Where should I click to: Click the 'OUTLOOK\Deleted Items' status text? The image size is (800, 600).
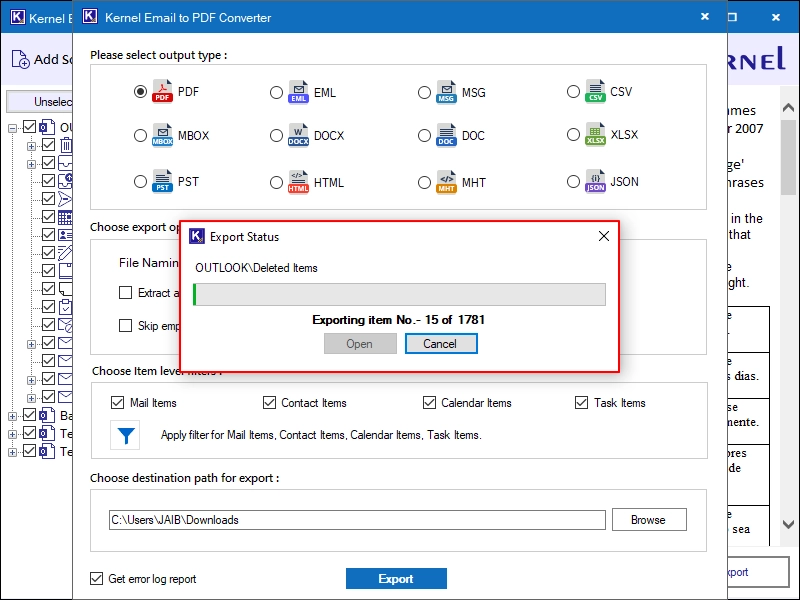[256, 268]
